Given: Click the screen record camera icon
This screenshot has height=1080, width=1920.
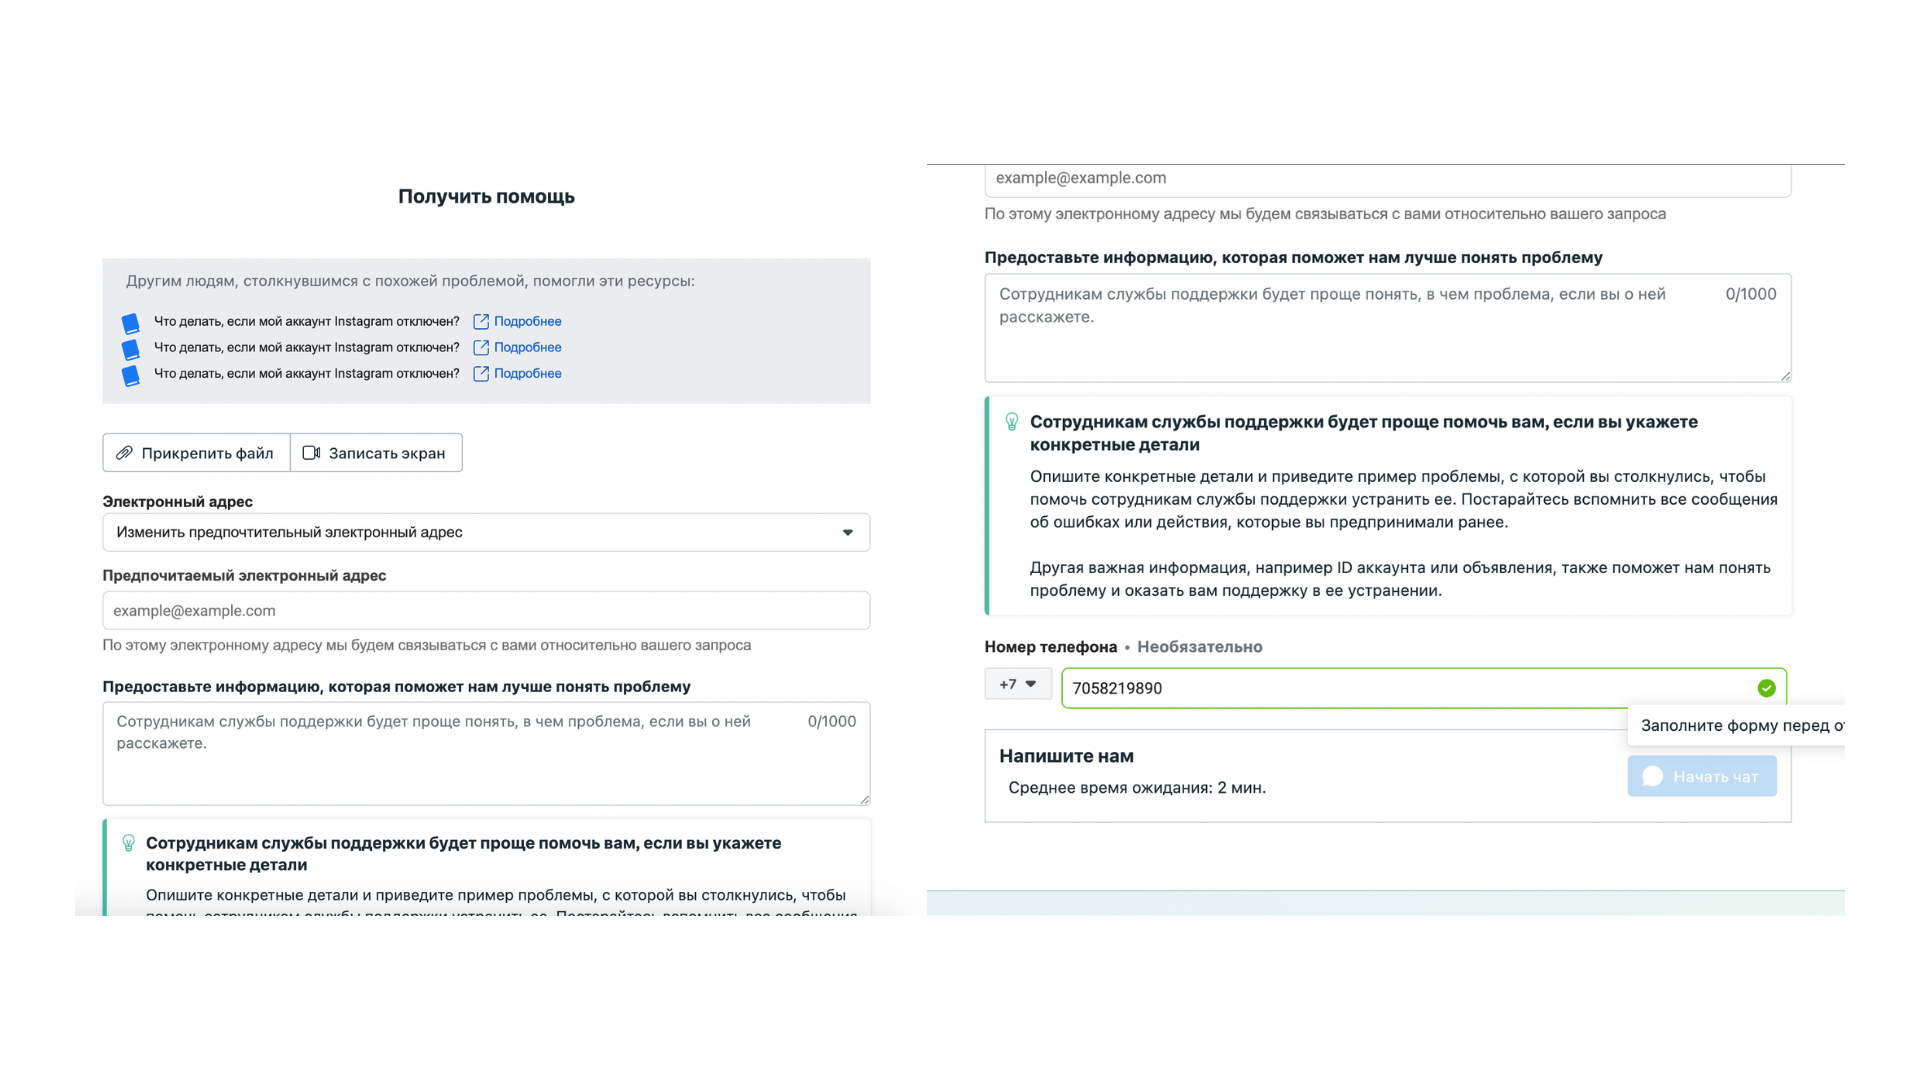Looking at the screenshot, I should tap(311, 453).
